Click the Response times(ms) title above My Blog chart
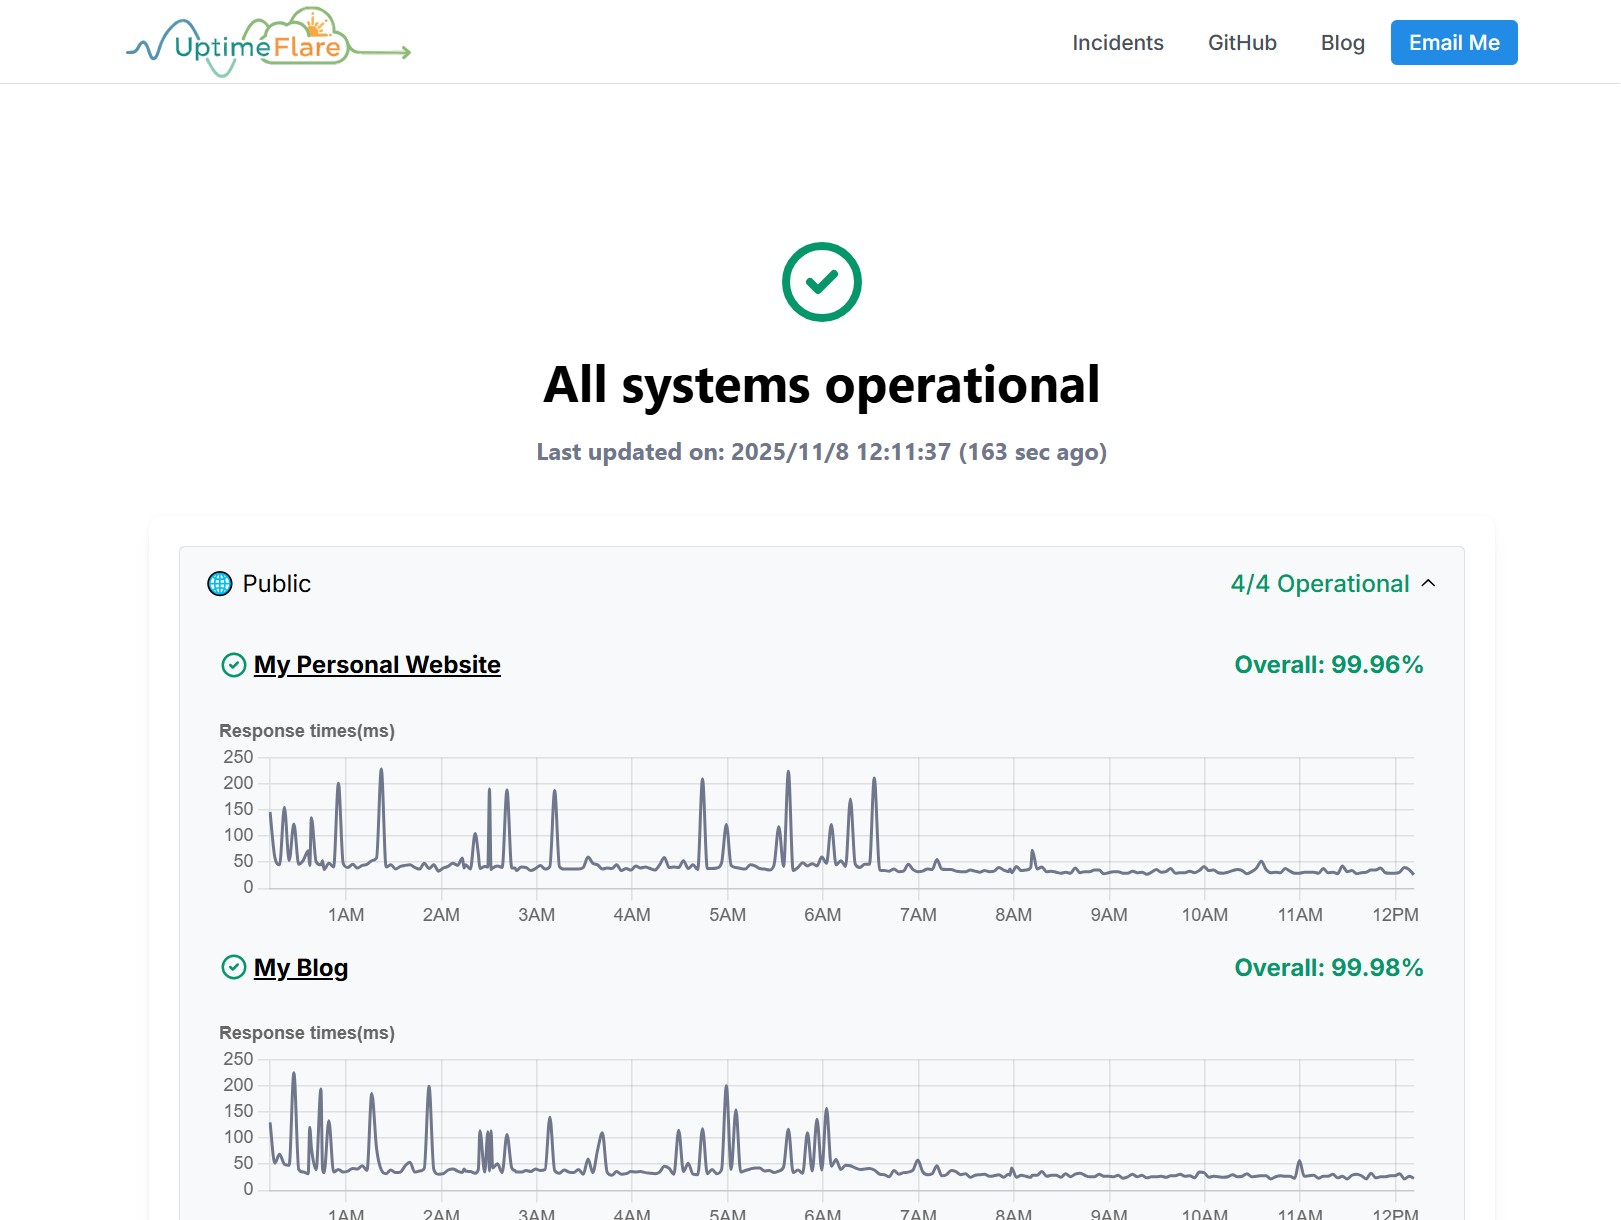1621x1220 pixels. point(307,1032)
